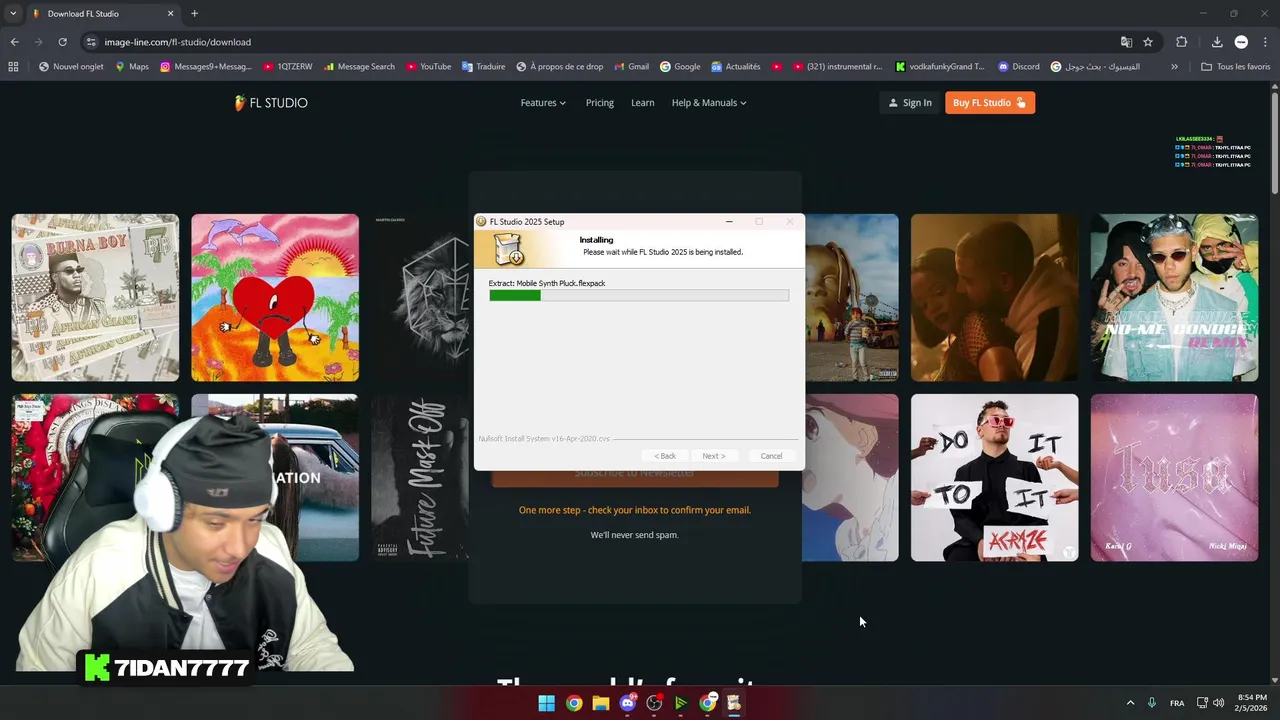
Task: Open the Nouvel onglet bookmark
Action: (x=70, y=67)
